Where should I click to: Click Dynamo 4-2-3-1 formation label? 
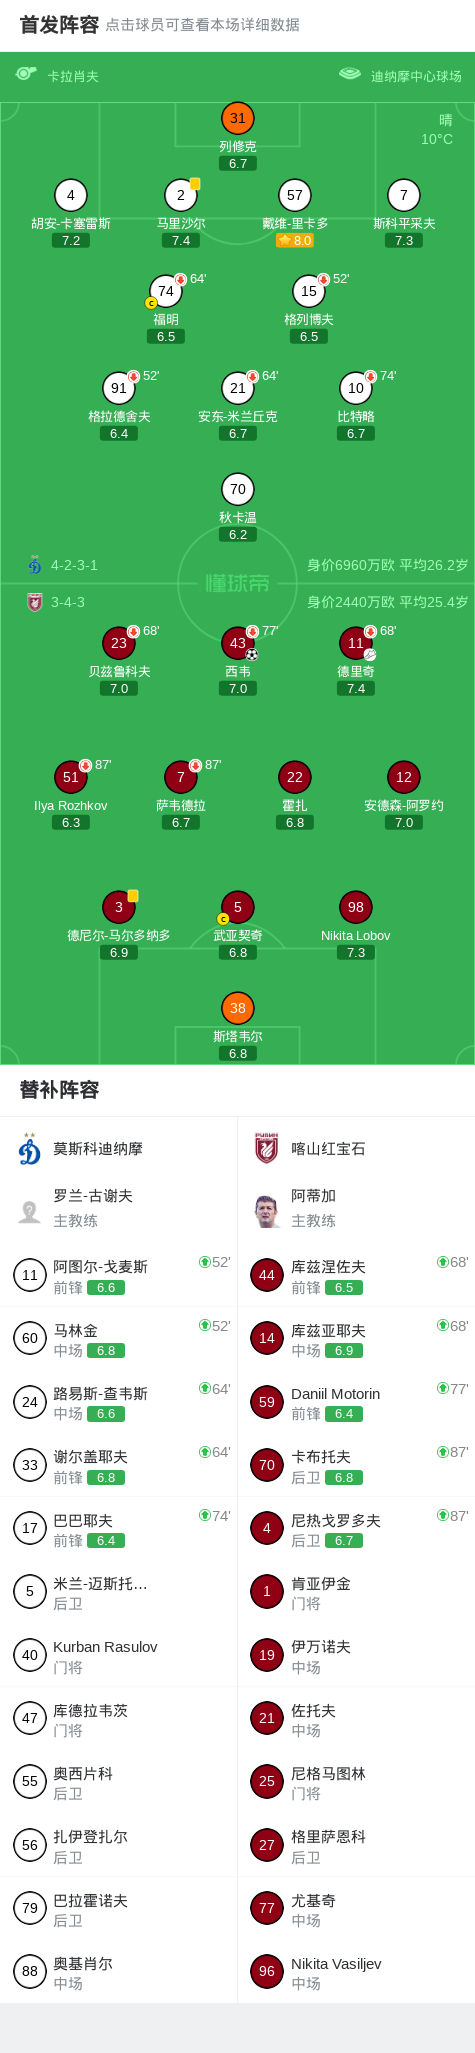tap(74, 565)
